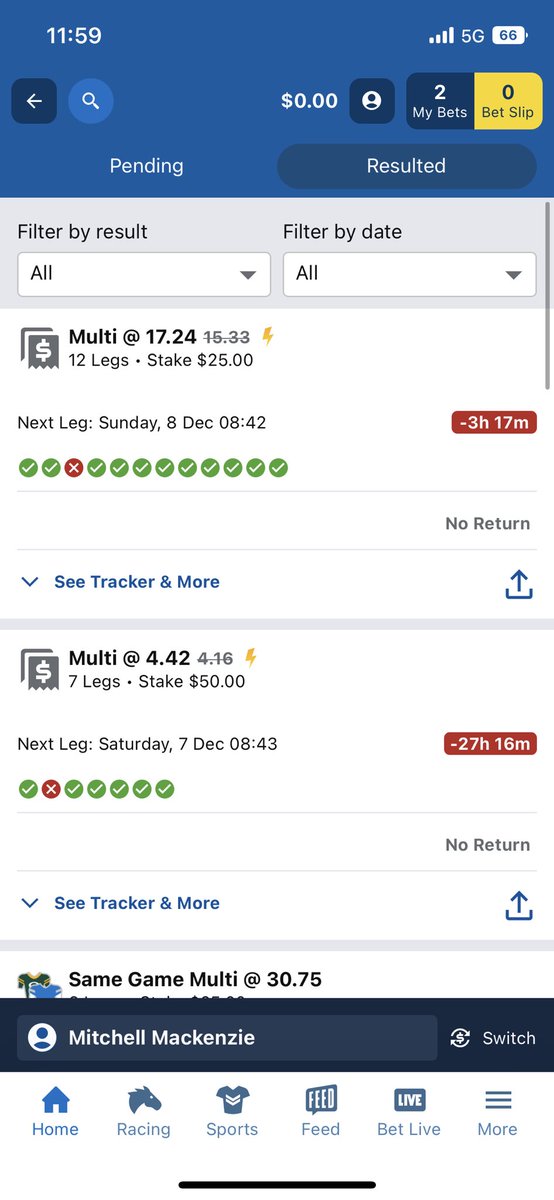Open the search magnifier icon
This screenshot has height=1200, width=554.
click(x=91, y=101)
